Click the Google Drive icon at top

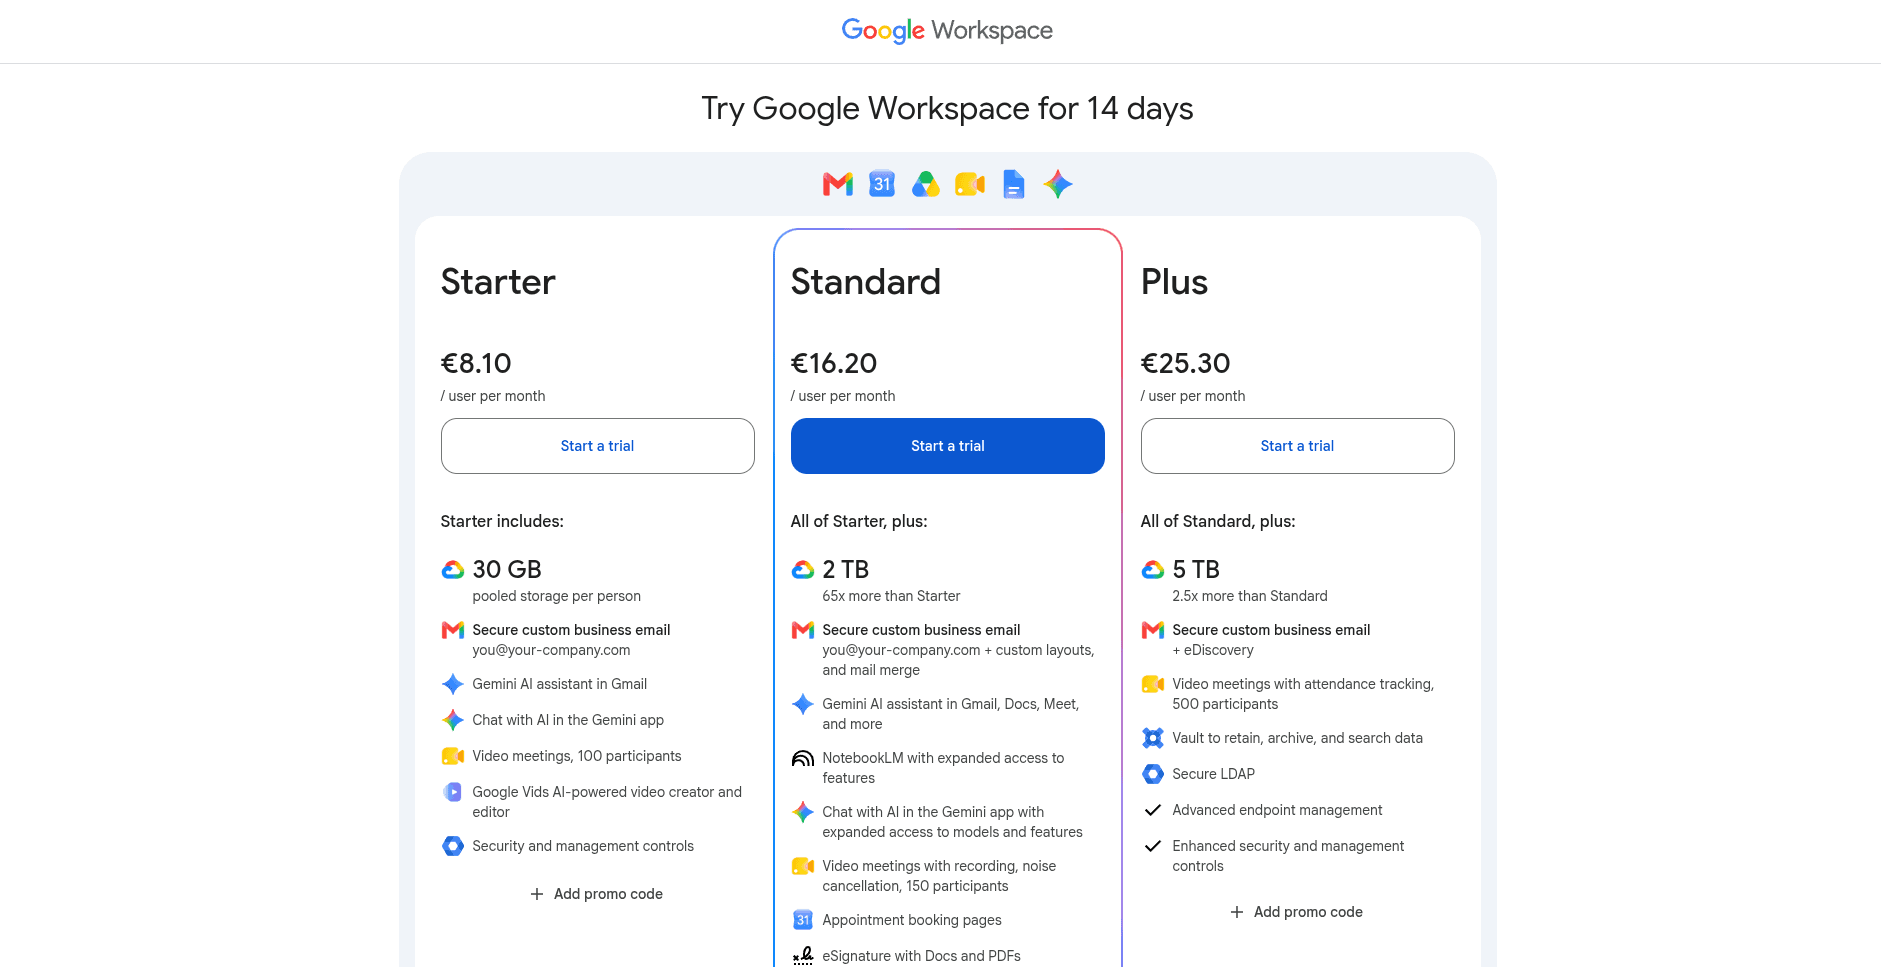point(926,184)
